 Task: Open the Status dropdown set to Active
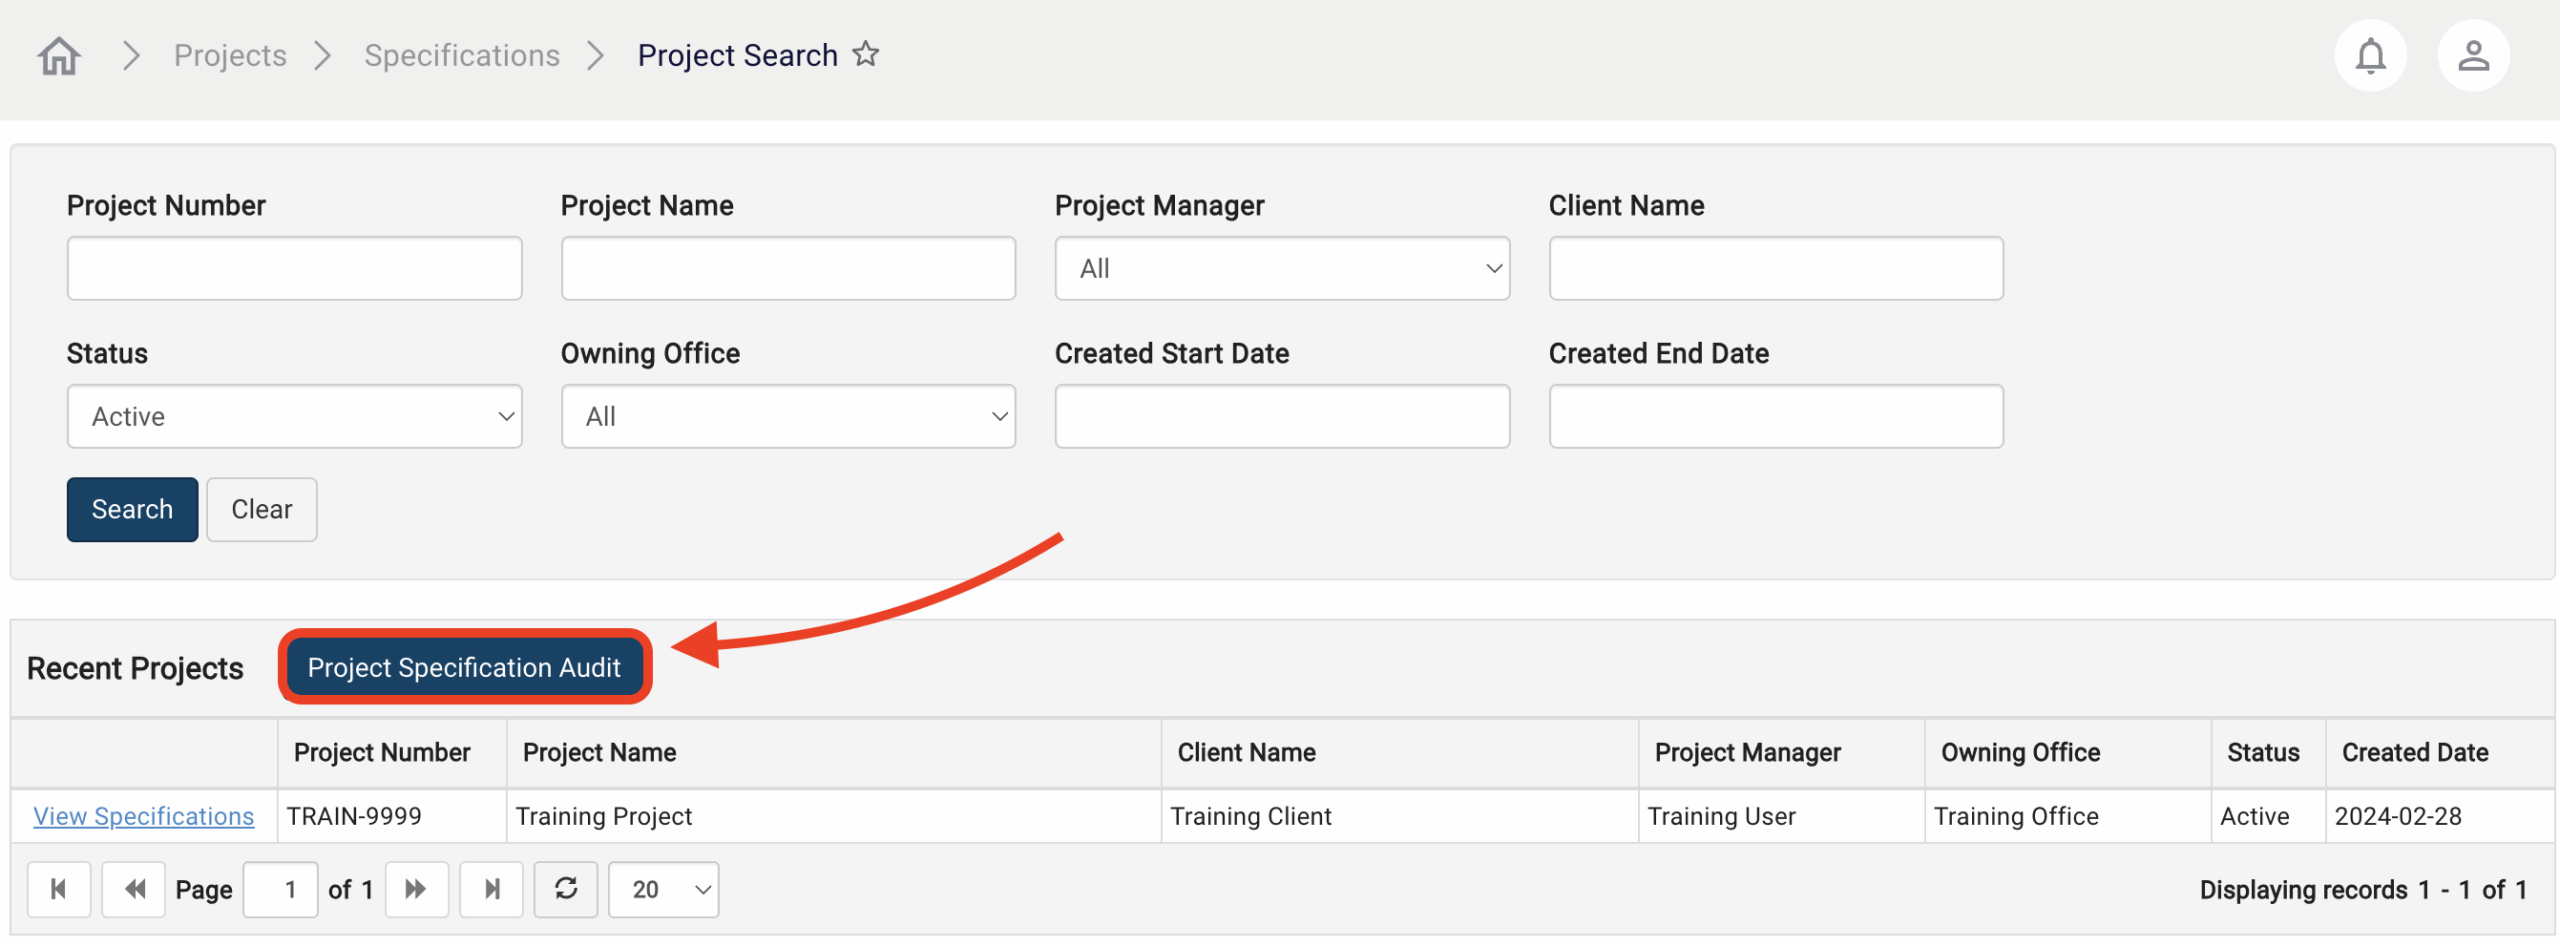(294, 416)
